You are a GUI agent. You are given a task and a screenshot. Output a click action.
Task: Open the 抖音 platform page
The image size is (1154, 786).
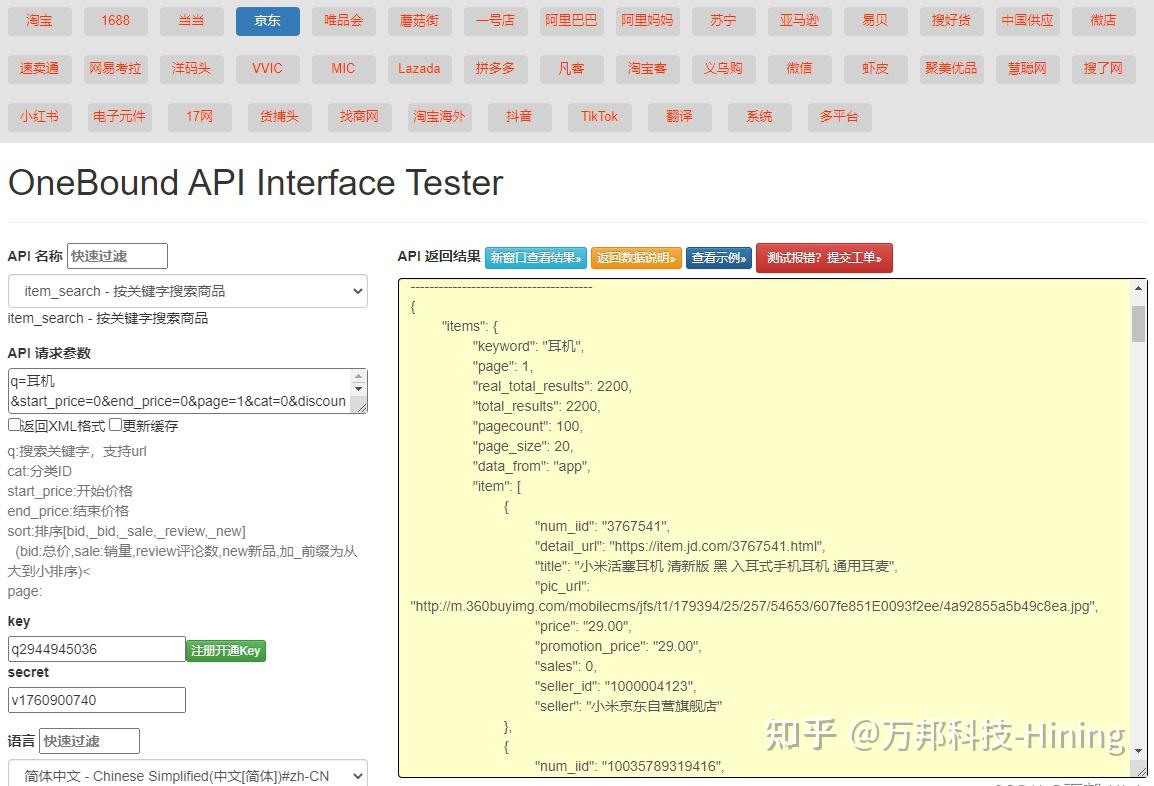pyautogui.click(x=519, y=116)
